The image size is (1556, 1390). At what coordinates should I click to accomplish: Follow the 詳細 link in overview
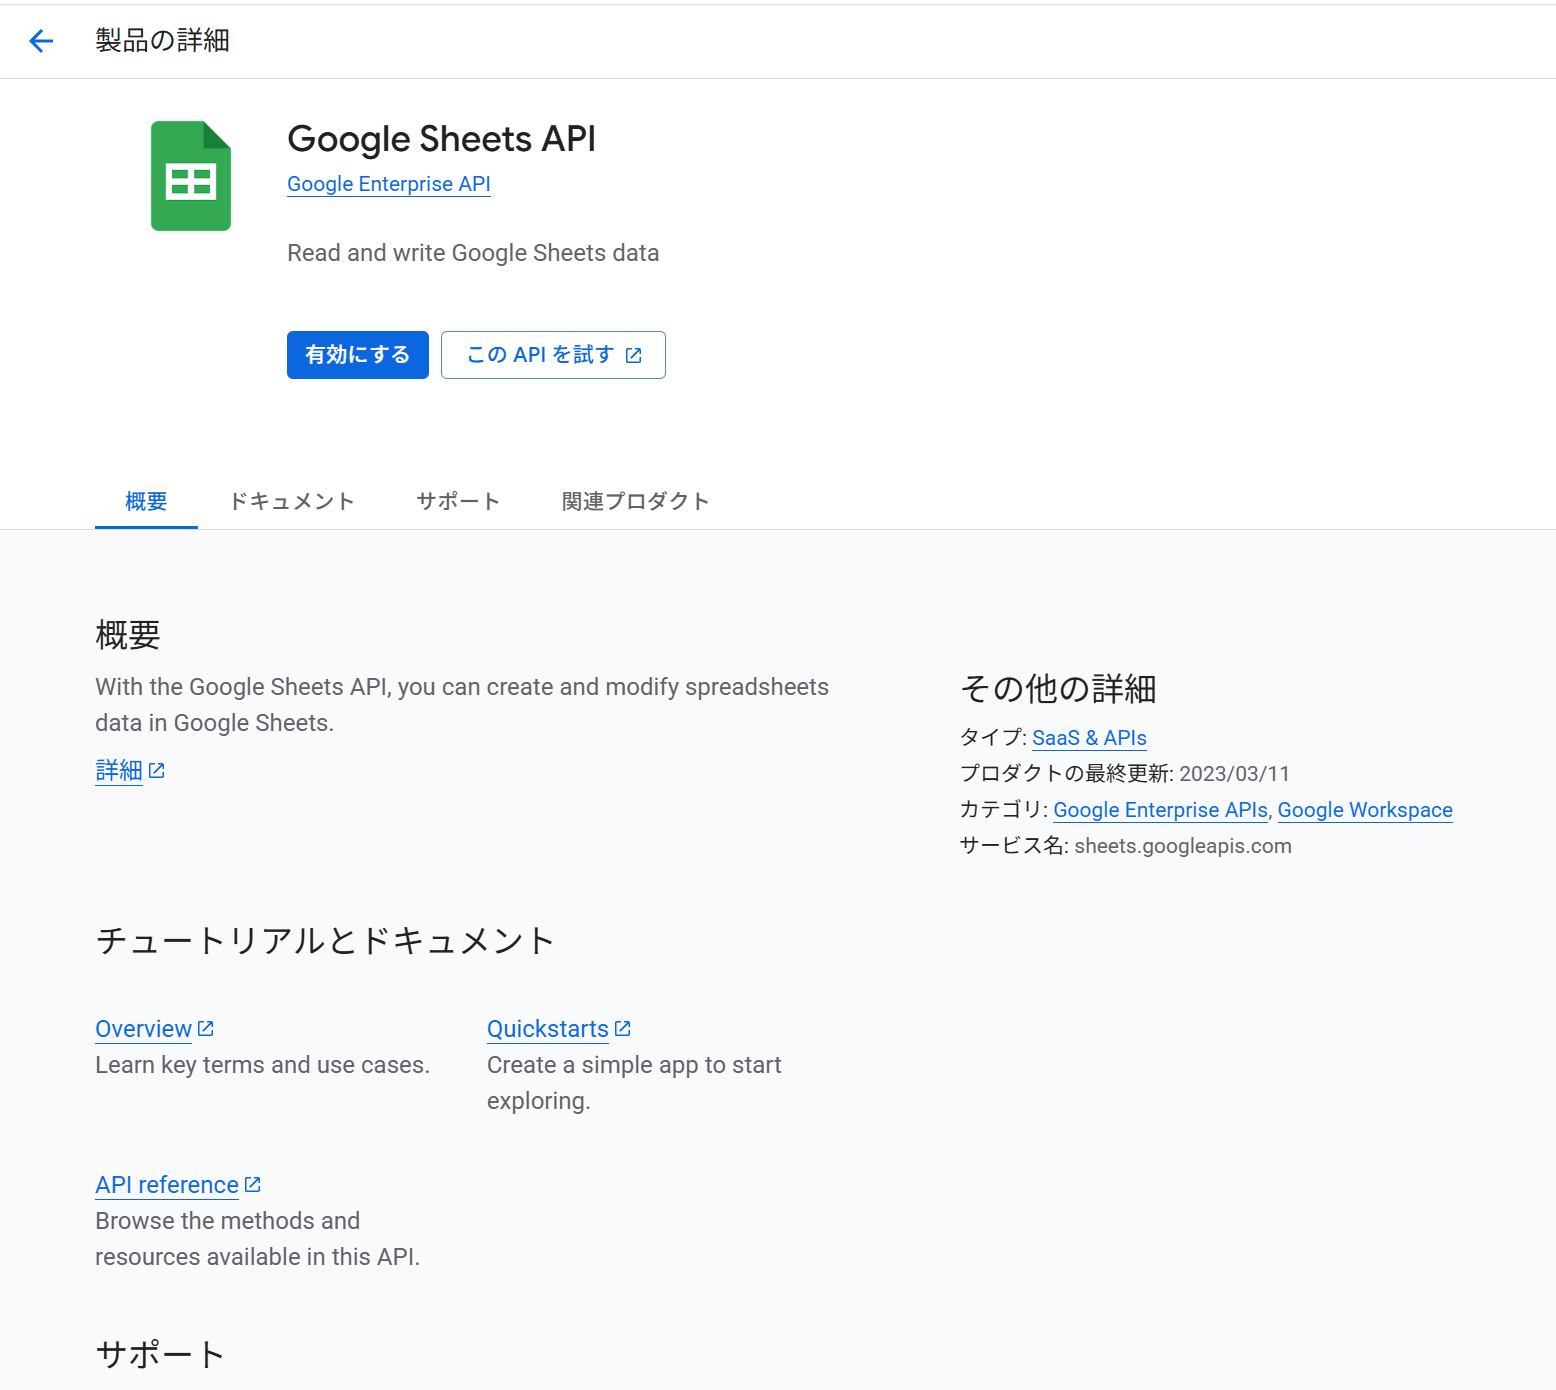coord(119,771)
